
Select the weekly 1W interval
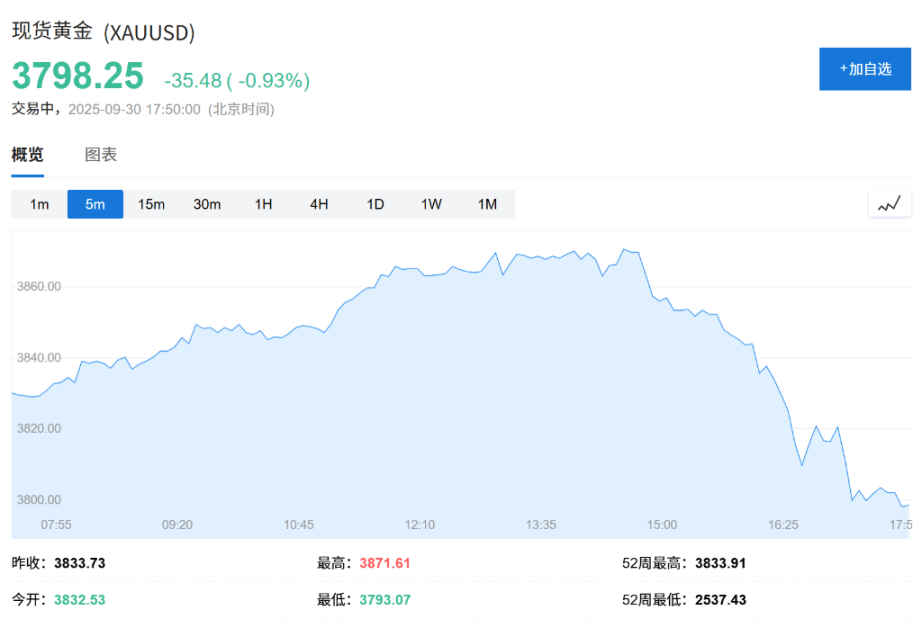430,203
